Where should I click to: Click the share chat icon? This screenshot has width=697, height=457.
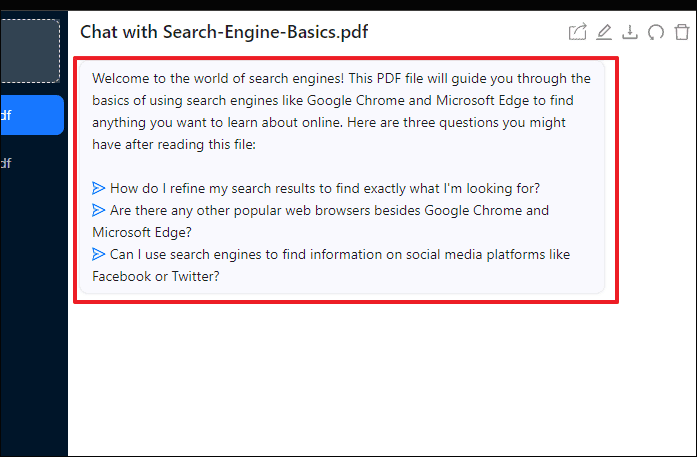(577, 33)
